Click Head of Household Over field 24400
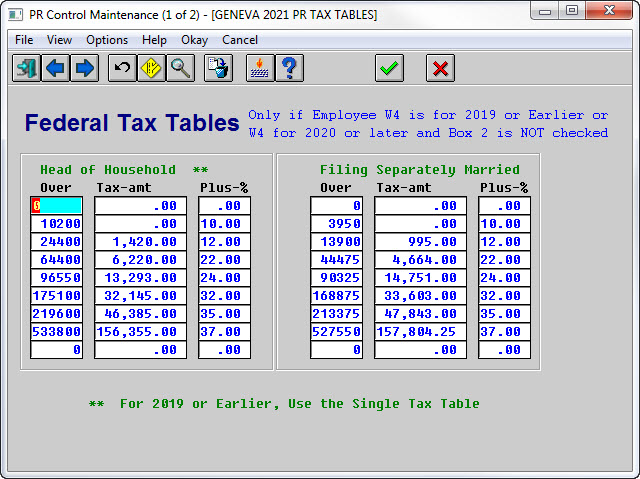This screenshot has width=640, height=479. pyautogui.click(x=56, y=242)
